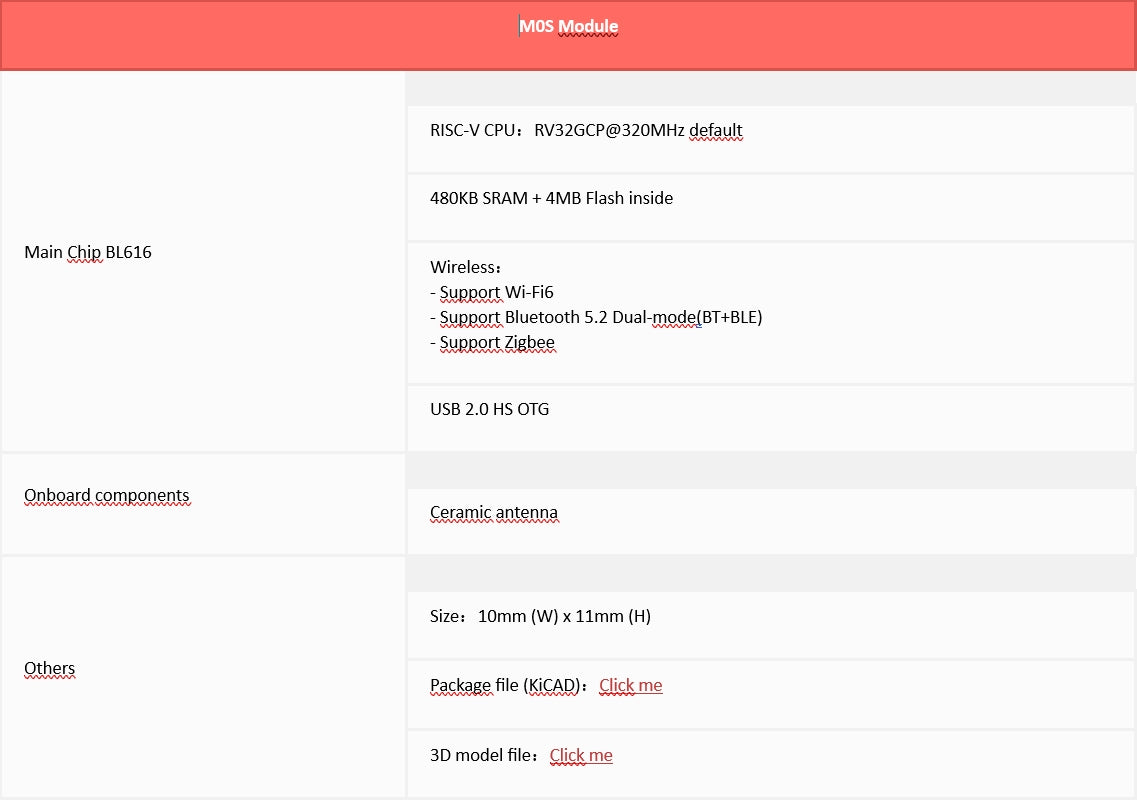Click the 3D model file label text
Image resolution: width=1137 pixels, height=800 pixels.
(x=484, y=755)
